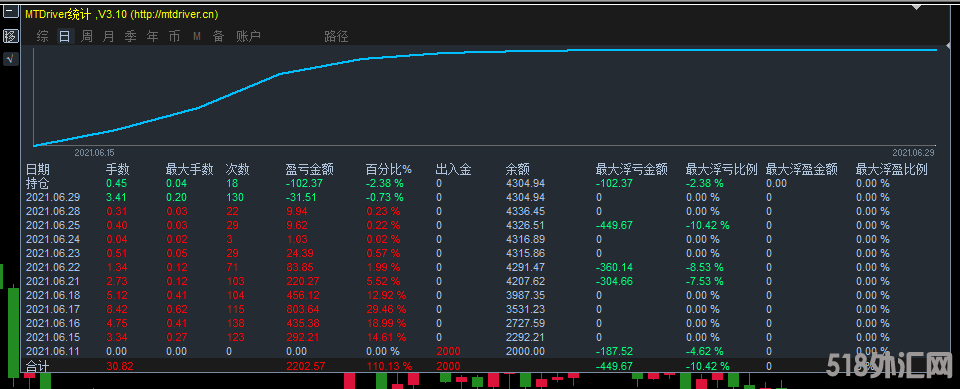Click the 百分比% column header
Viewport: 960px width, 389px height.
tap(389, 169)
